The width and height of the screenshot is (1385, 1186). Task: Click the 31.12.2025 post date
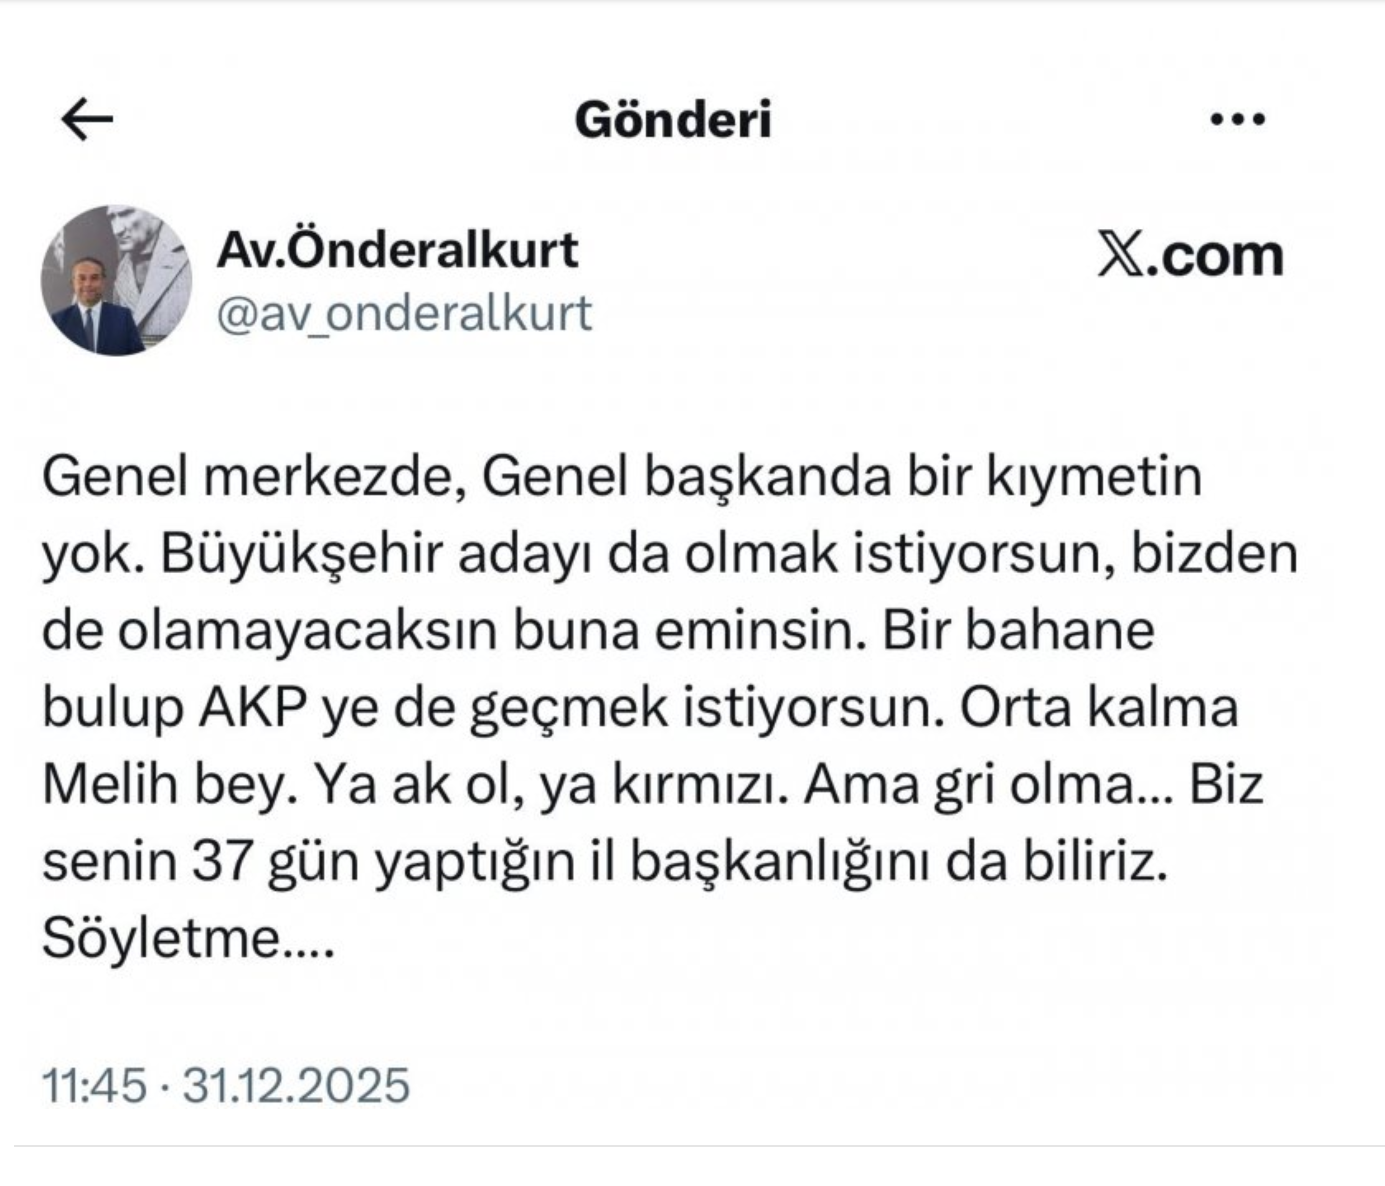click(296, 1085)
